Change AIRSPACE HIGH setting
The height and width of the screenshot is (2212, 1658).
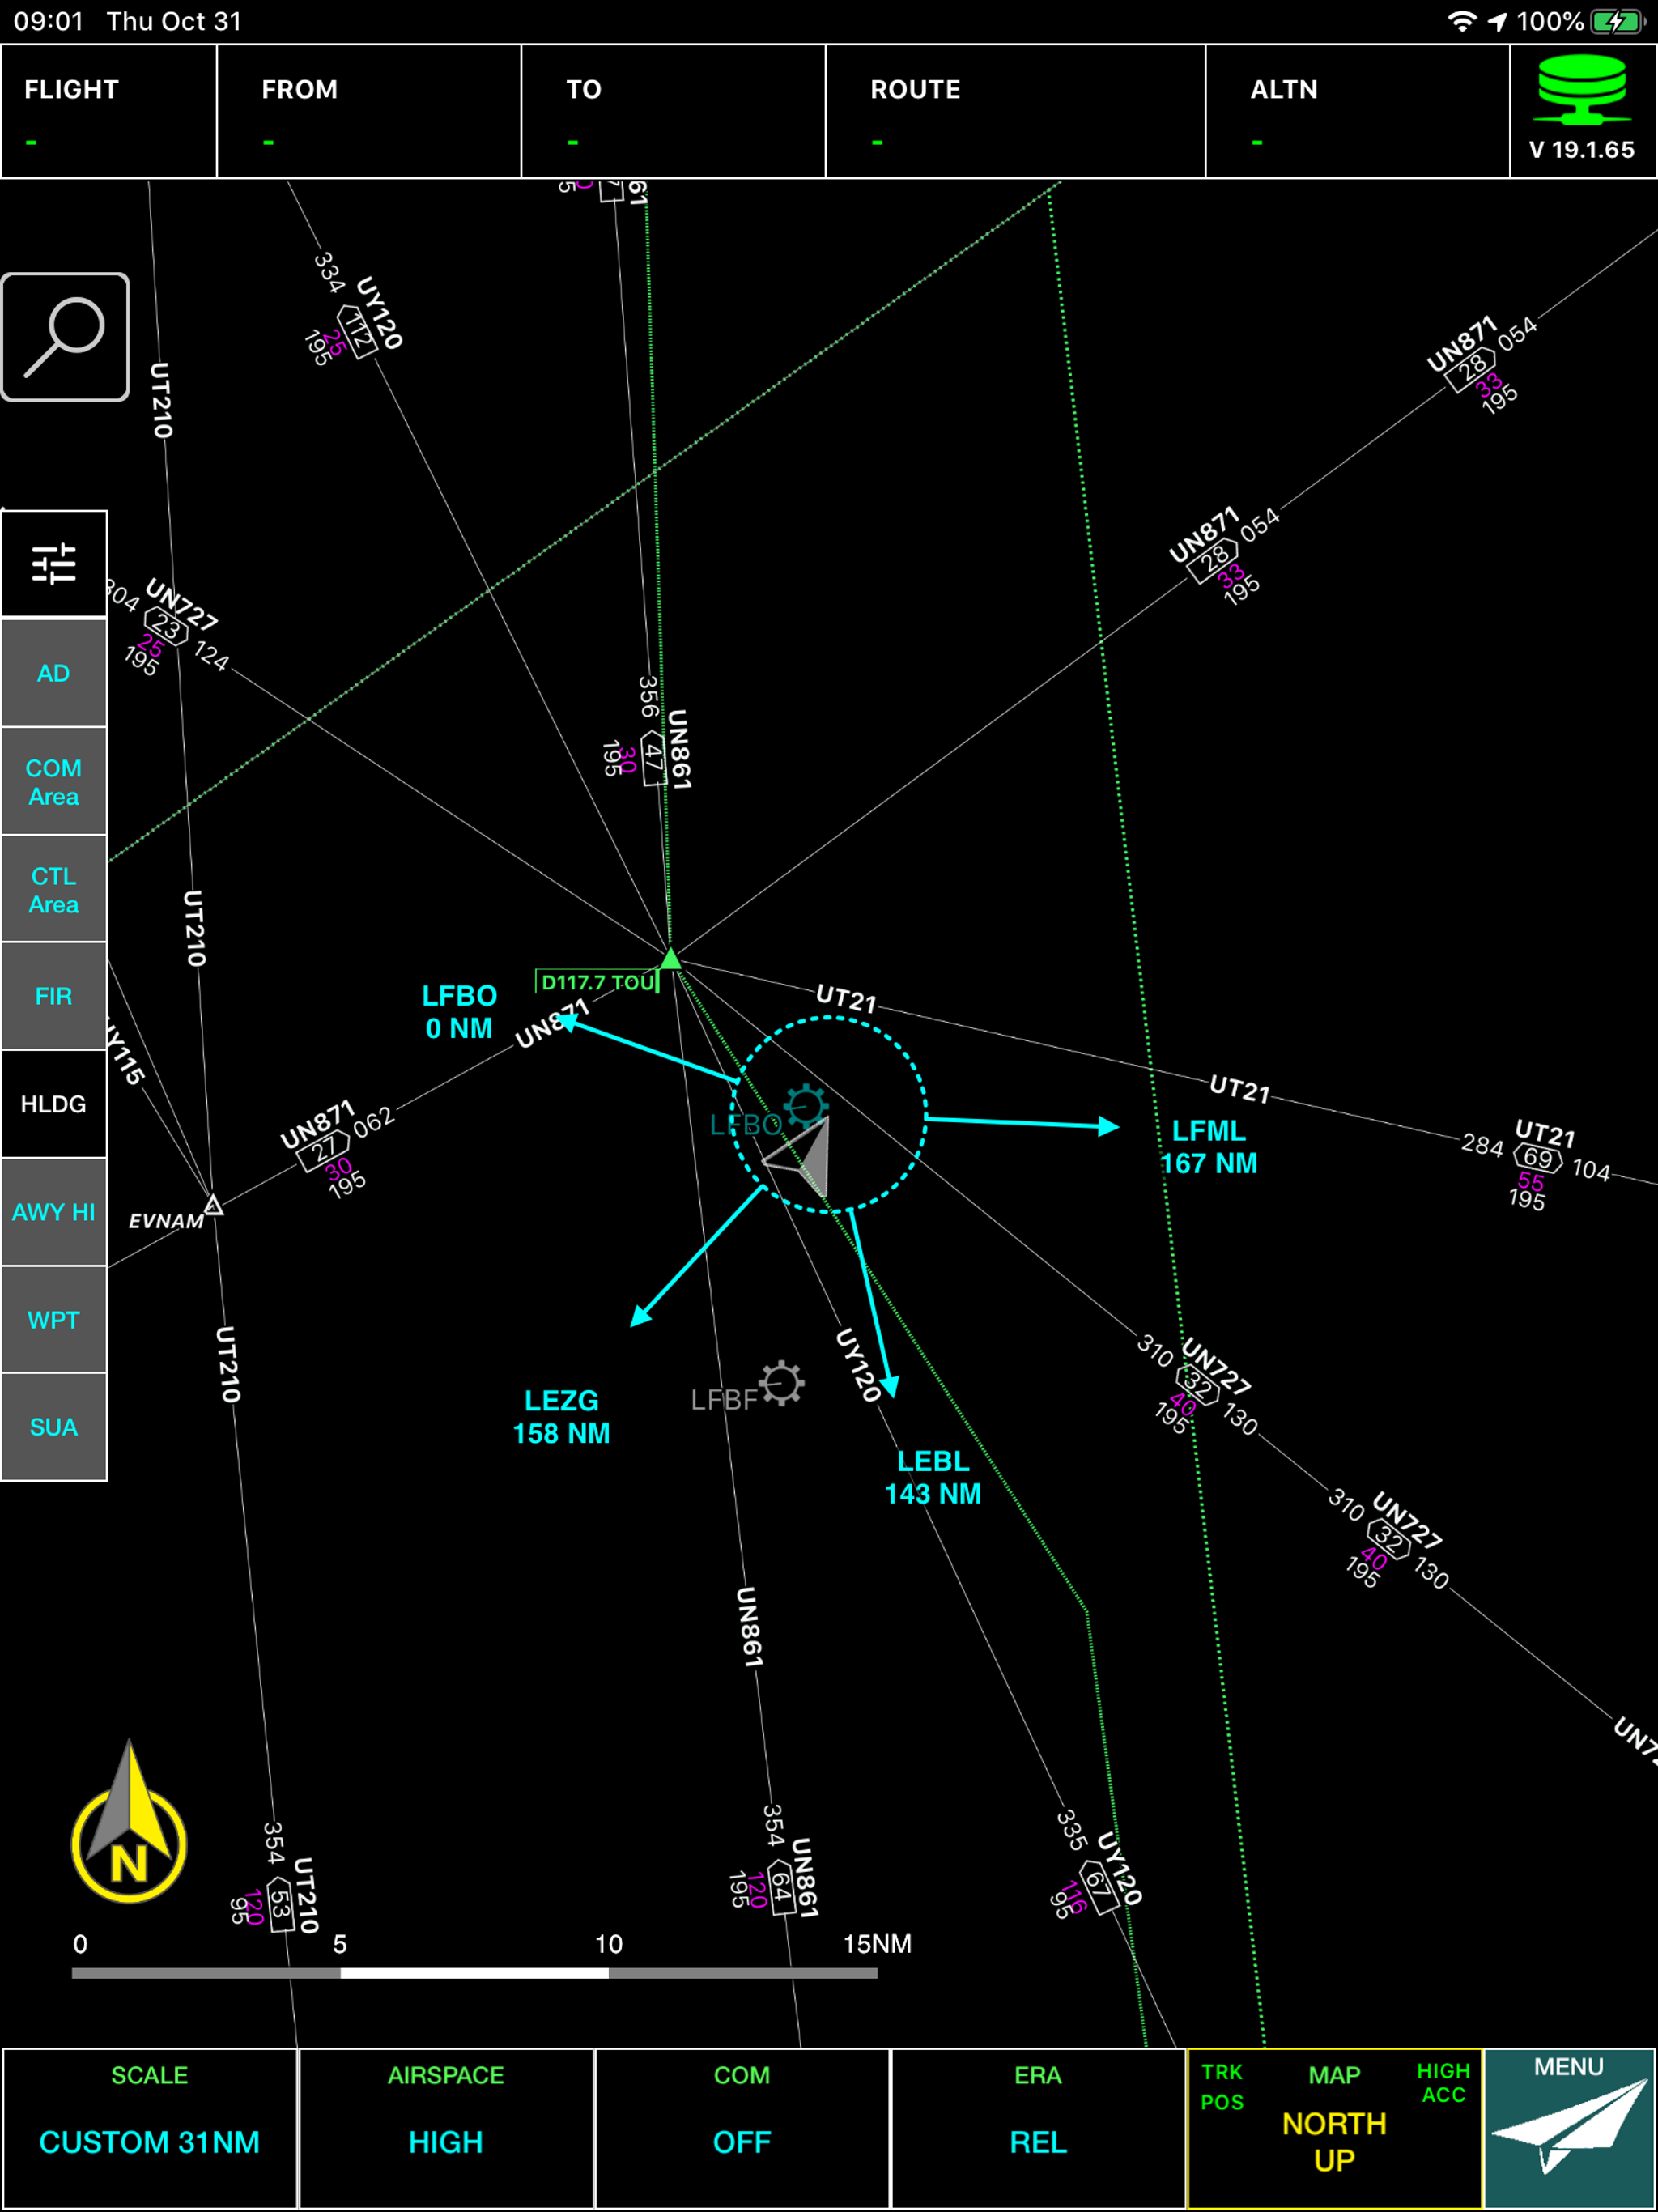coord(446,2127)
